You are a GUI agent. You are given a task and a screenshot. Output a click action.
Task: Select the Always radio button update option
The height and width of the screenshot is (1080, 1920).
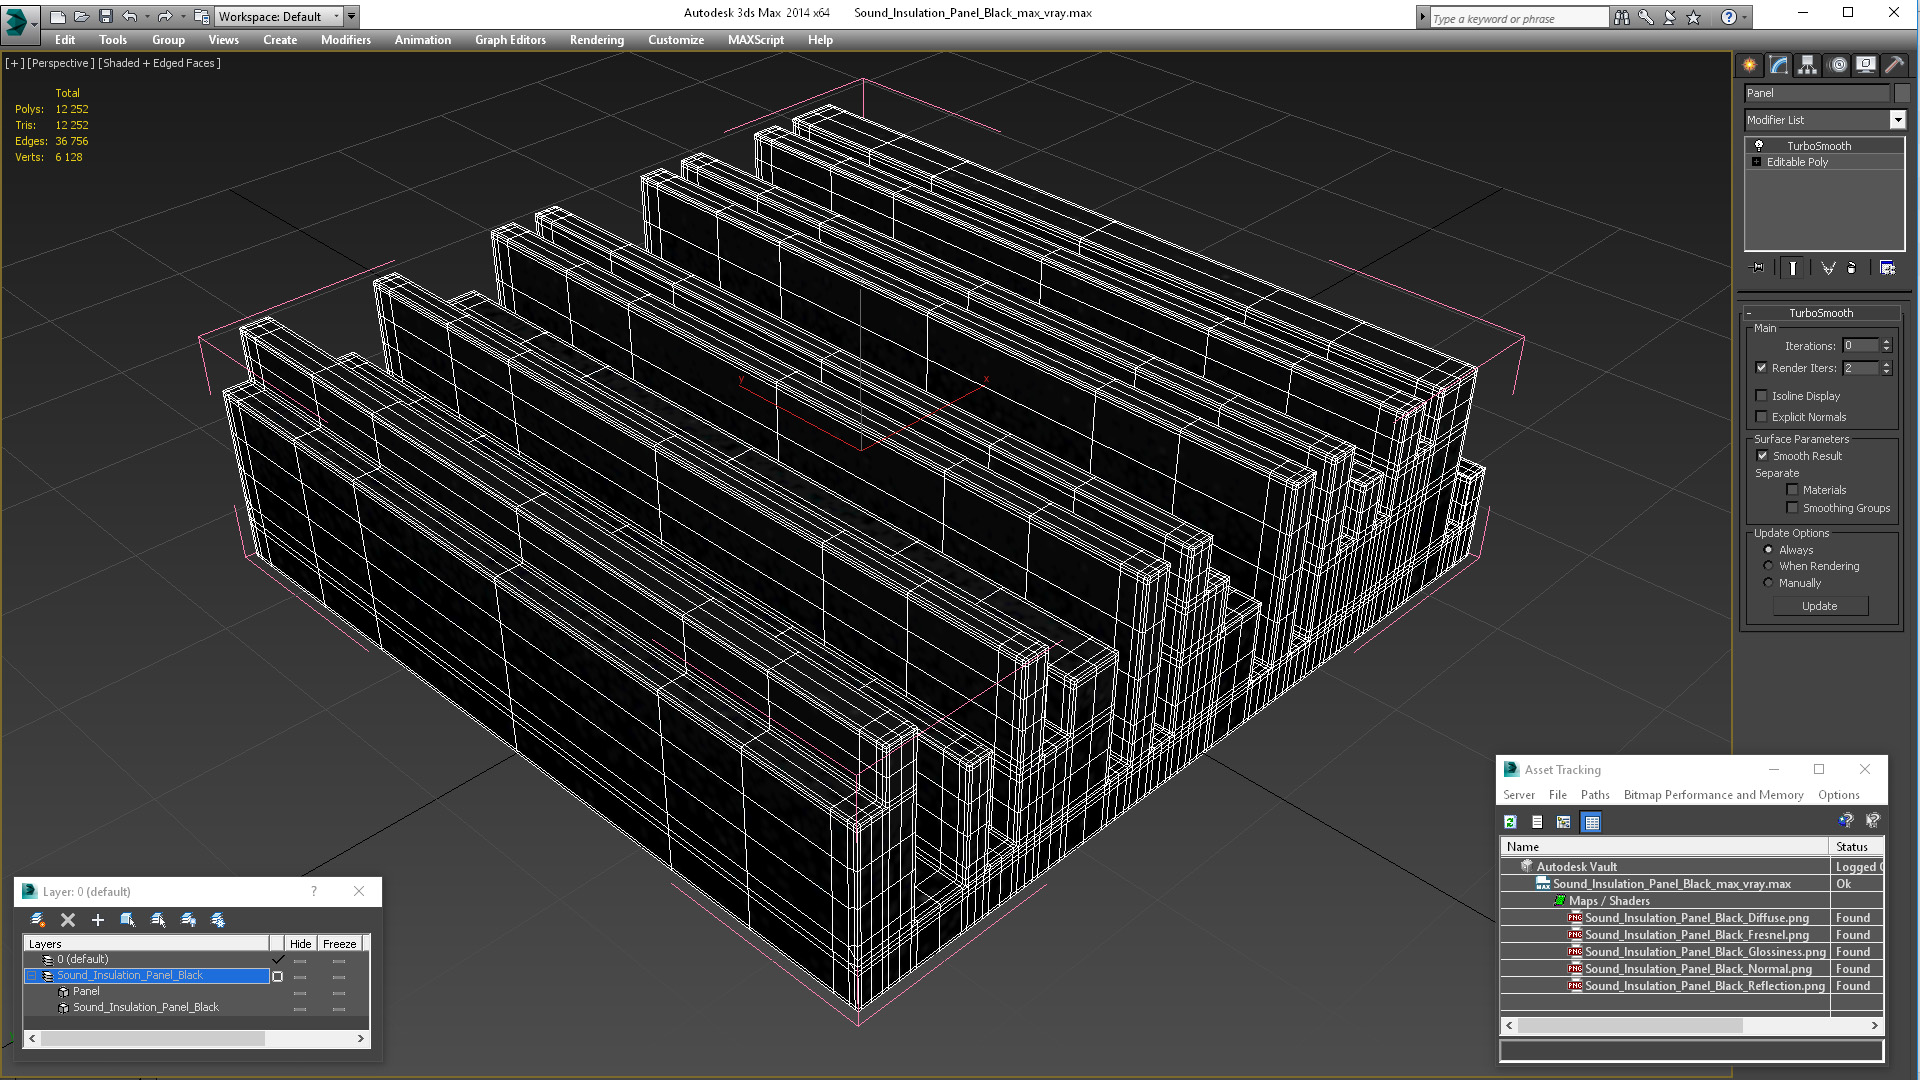coord(1768,549)
